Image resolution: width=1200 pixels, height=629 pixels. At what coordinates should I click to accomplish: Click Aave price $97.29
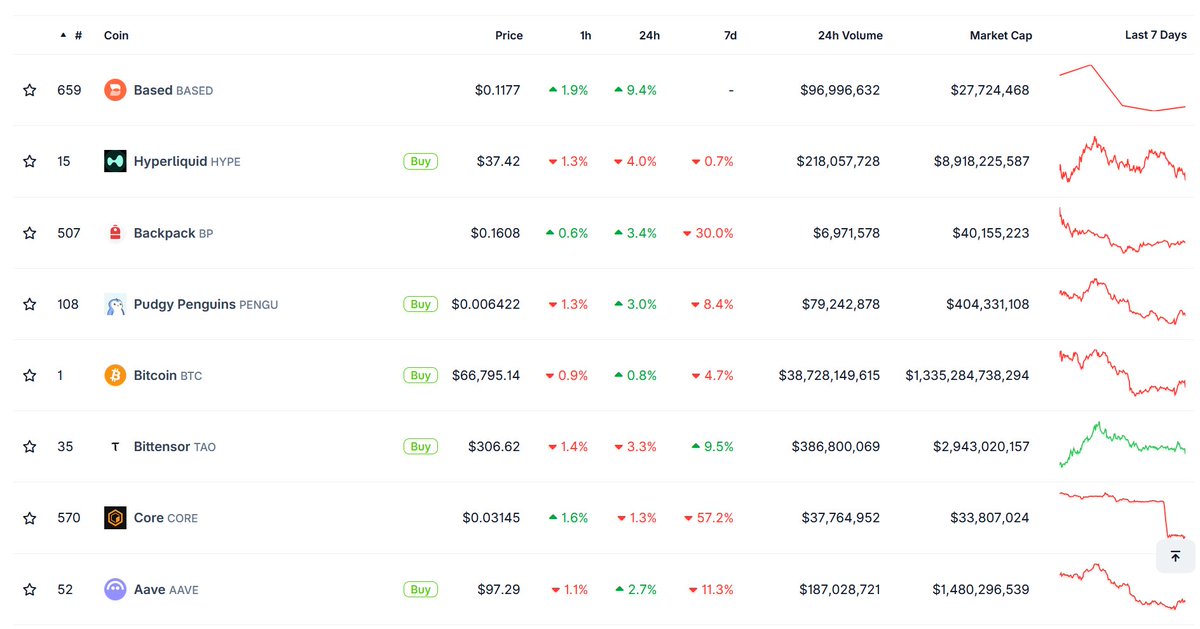coord(497,590)
